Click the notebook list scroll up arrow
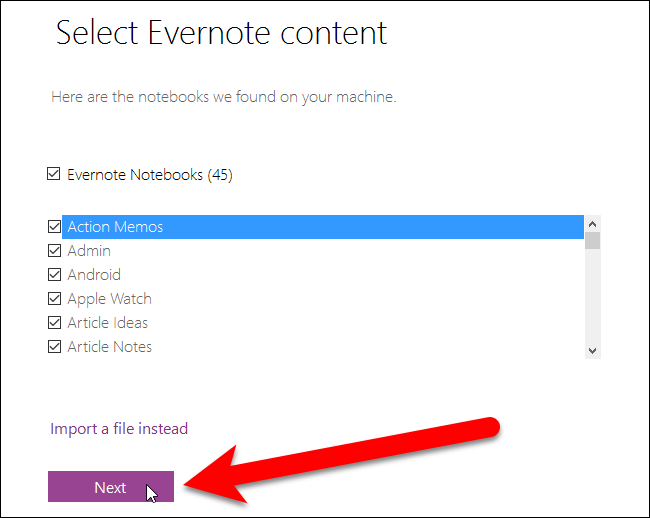650x518 pixels. [x=592, y=224]
